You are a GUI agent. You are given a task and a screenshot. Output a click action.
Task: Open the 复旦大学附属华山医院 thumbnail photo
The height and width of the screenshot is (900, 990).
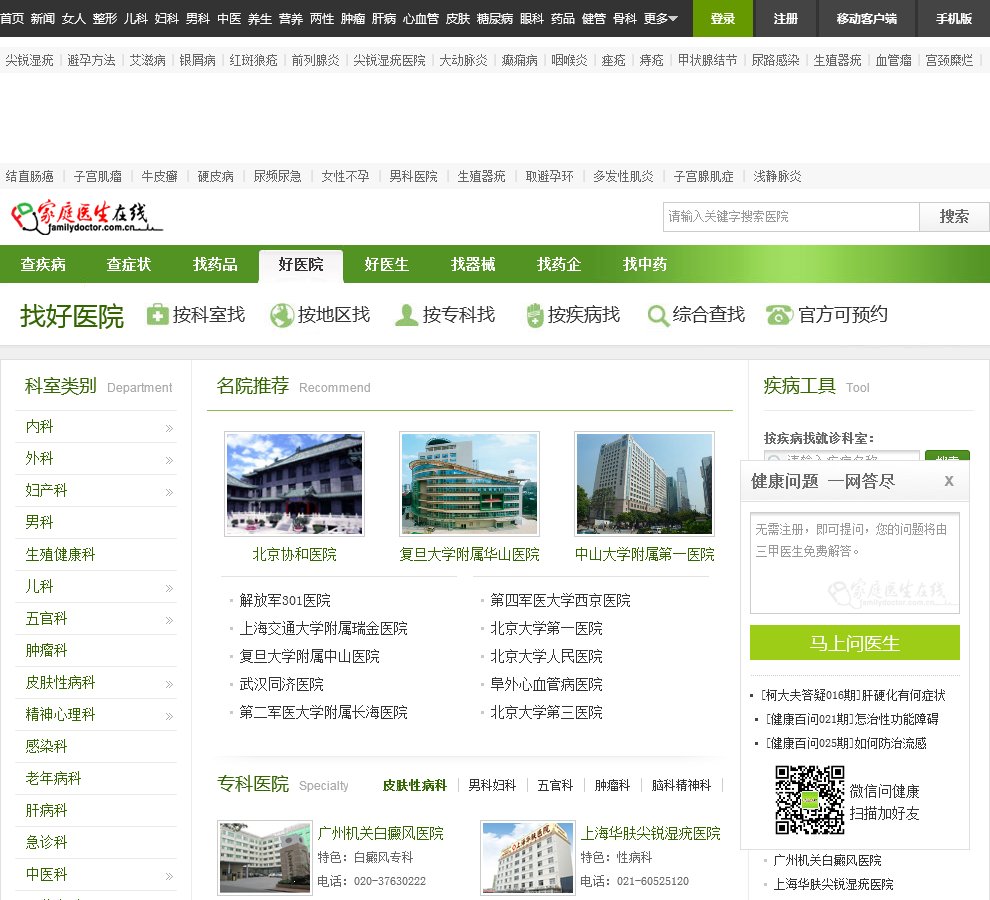pos(470,484)
